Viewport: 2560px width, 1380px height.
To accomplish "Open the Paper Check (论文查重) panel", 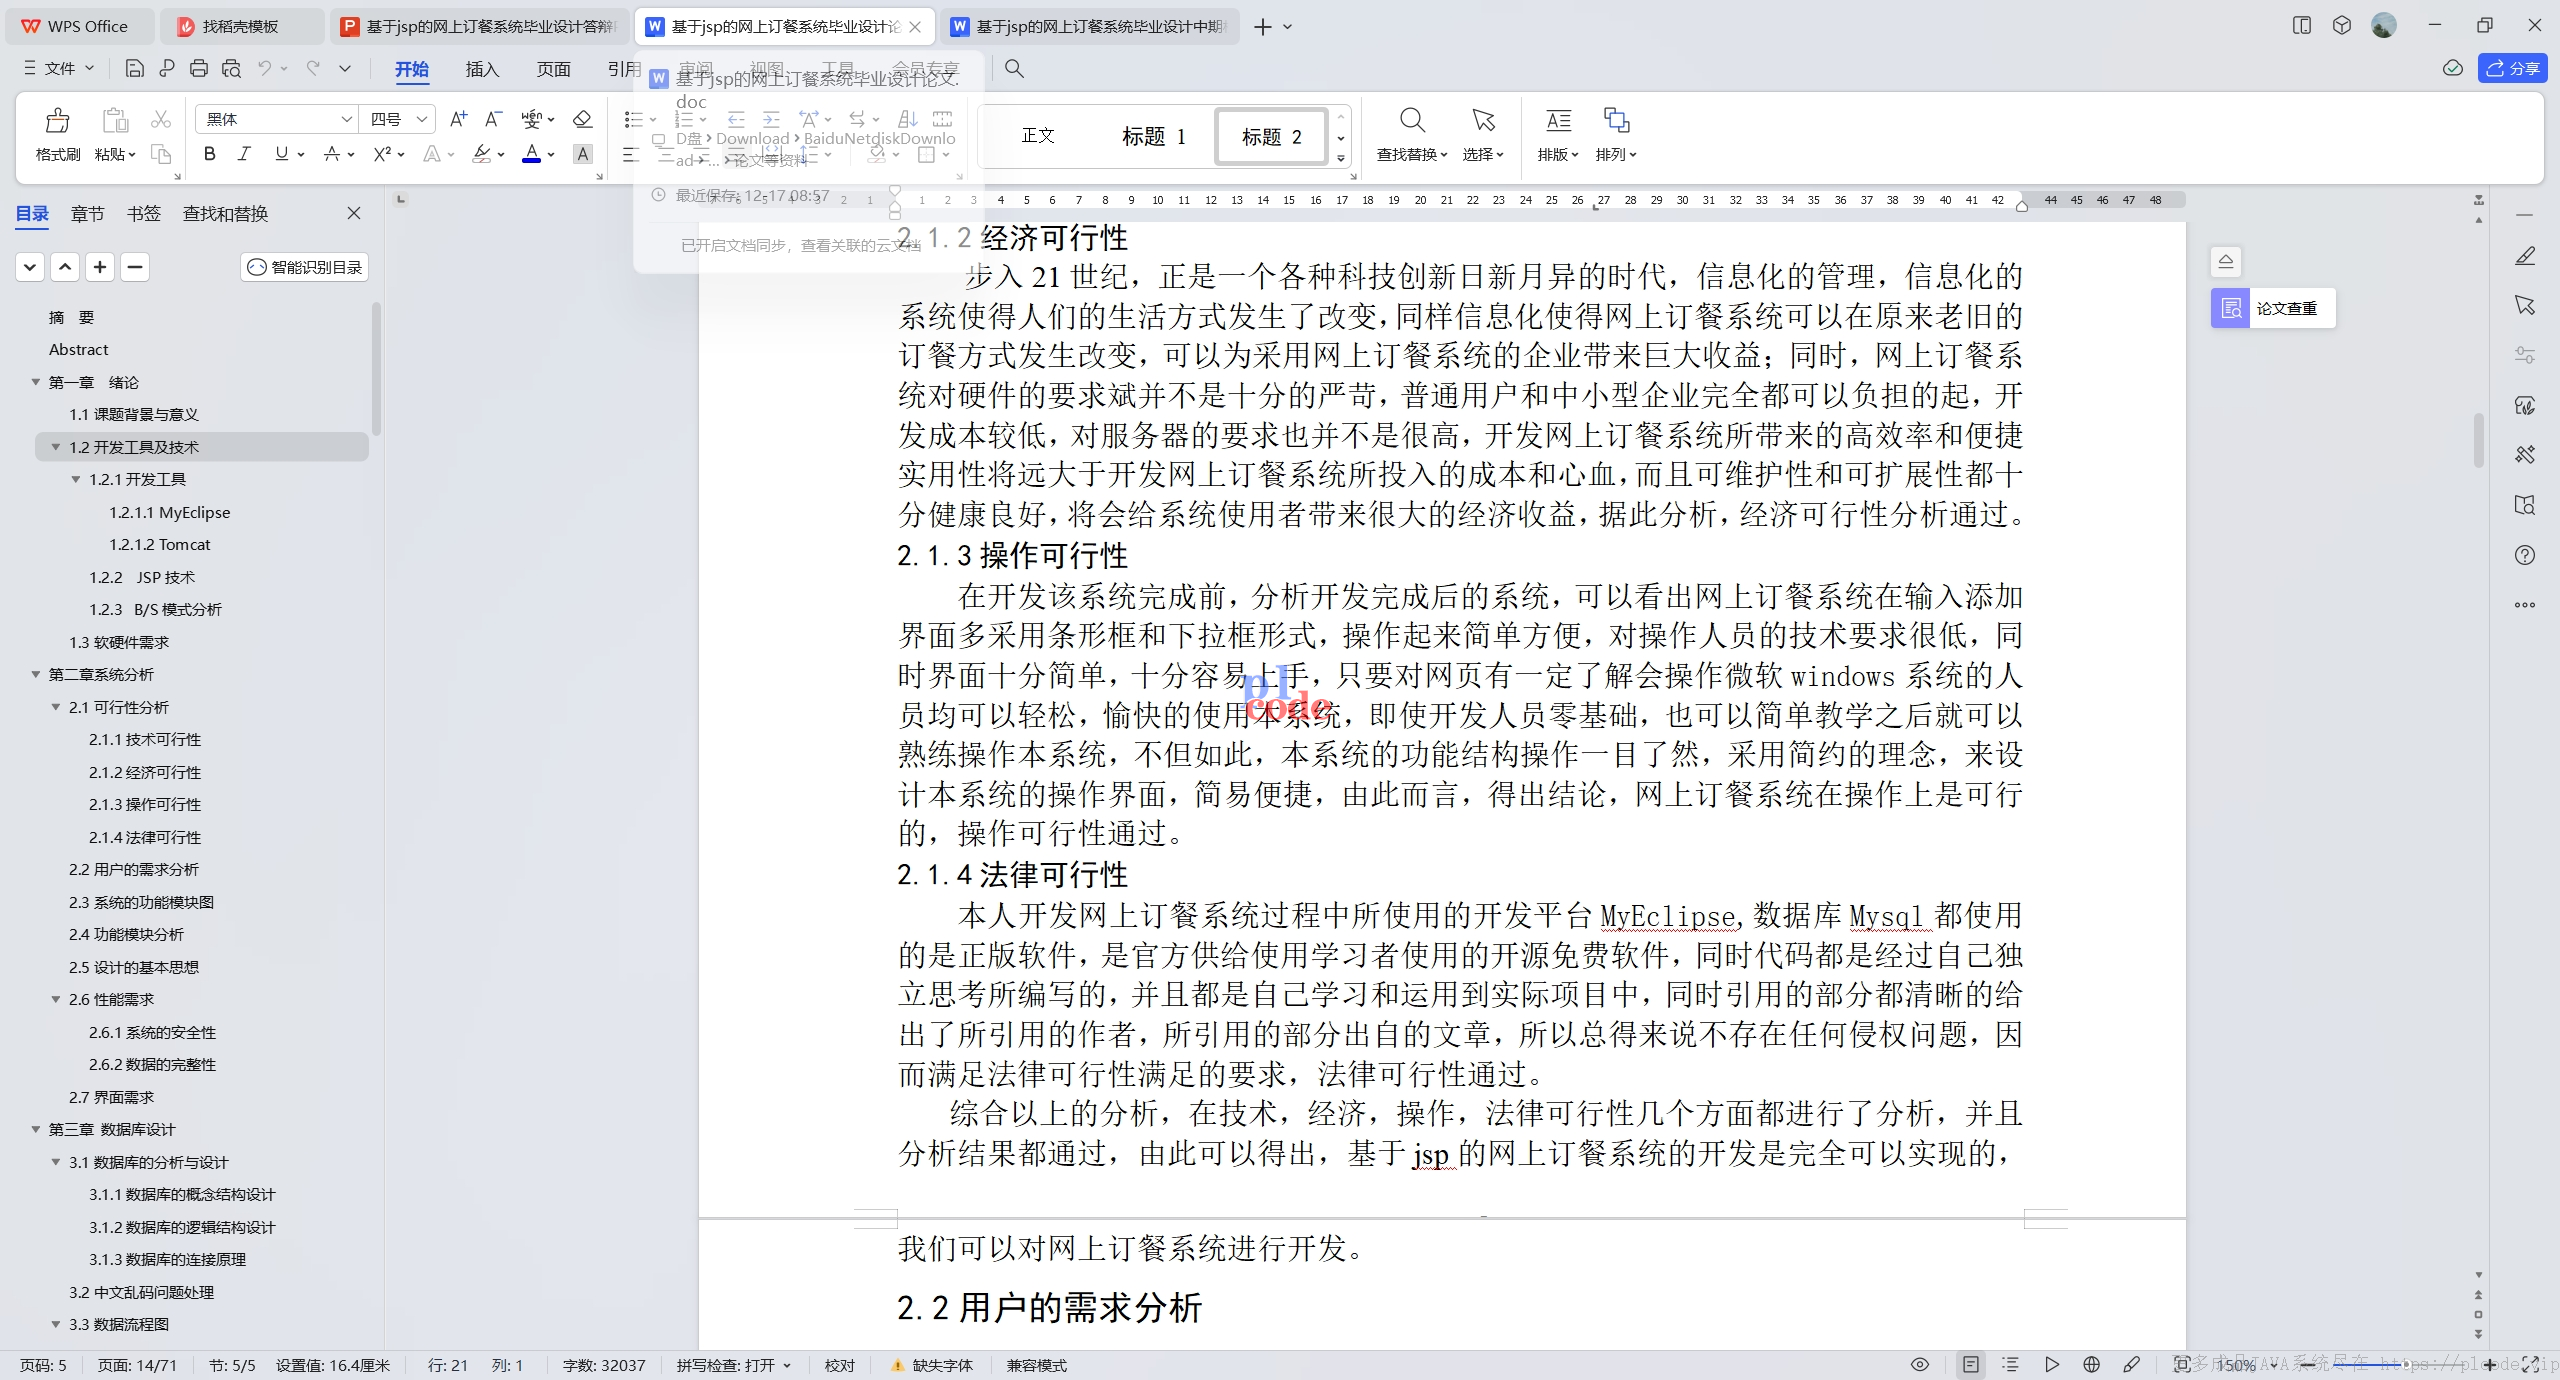I will [x=2273, y=308].
